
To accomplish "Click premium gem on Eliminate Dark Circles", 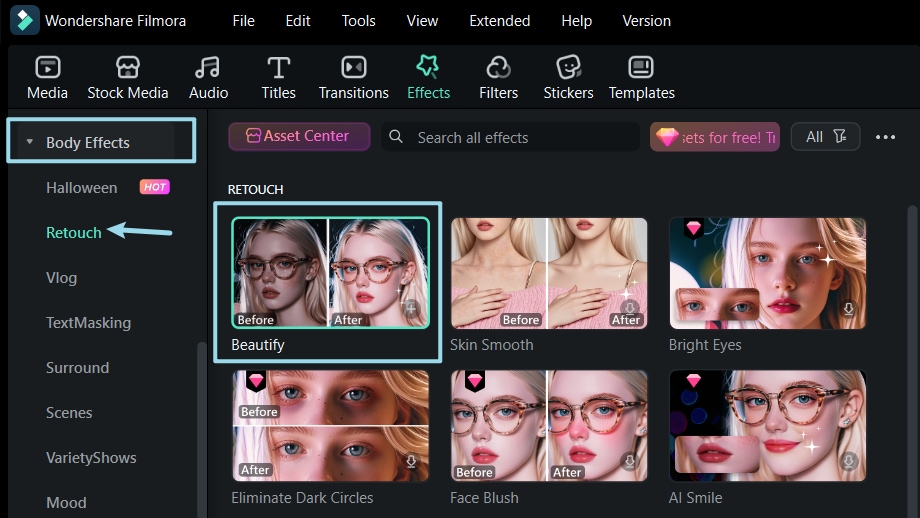I will [256, 381].
